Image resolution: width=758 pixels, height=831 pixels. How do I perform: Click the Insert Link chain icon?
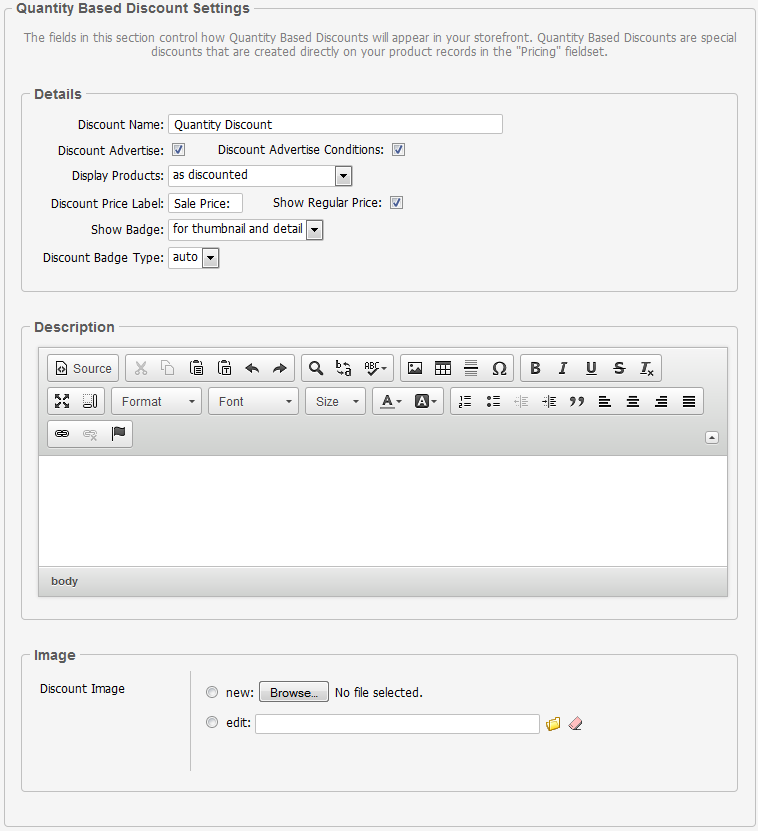[62, 434]
